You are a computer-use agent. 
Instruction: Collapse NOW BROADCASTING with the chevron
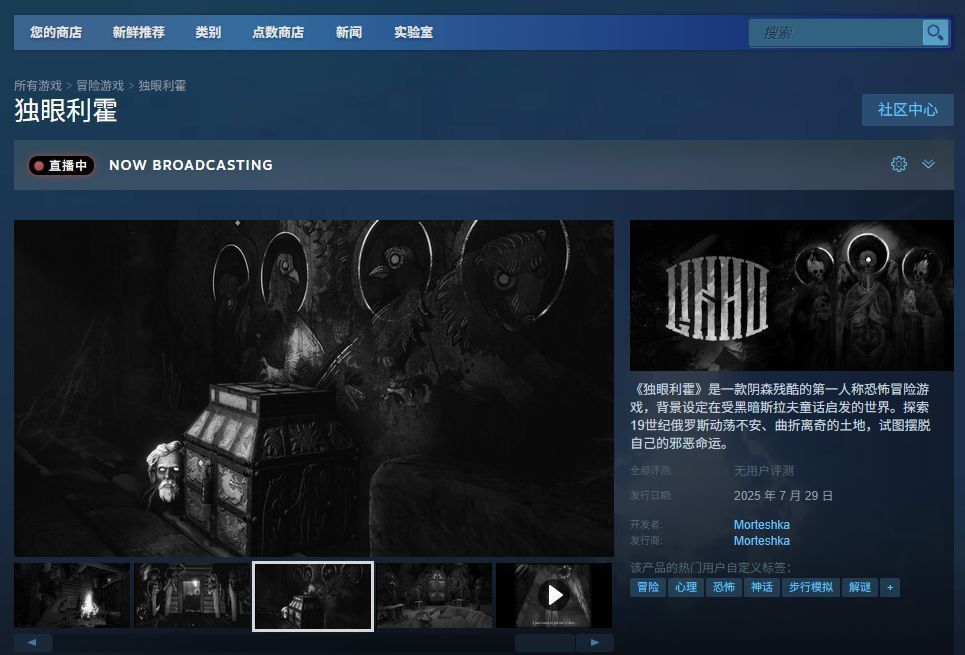(928, 164)
